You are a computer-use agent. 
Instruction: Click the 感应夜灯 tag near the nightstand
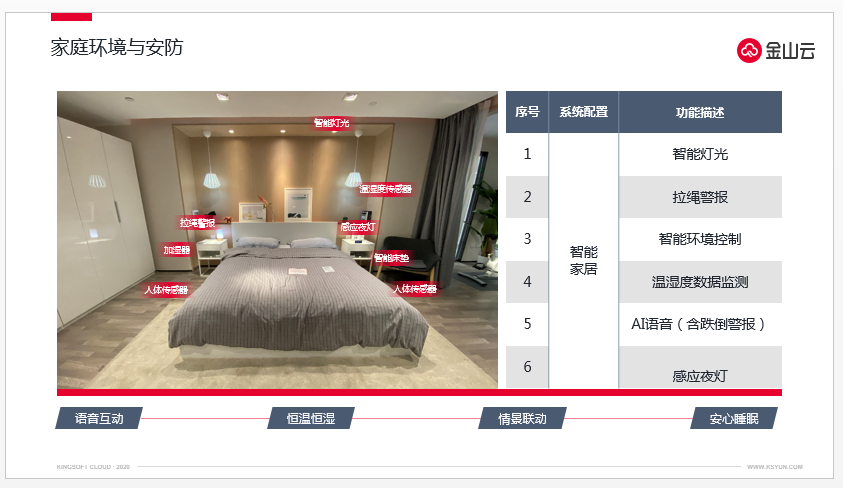[358, 227]
